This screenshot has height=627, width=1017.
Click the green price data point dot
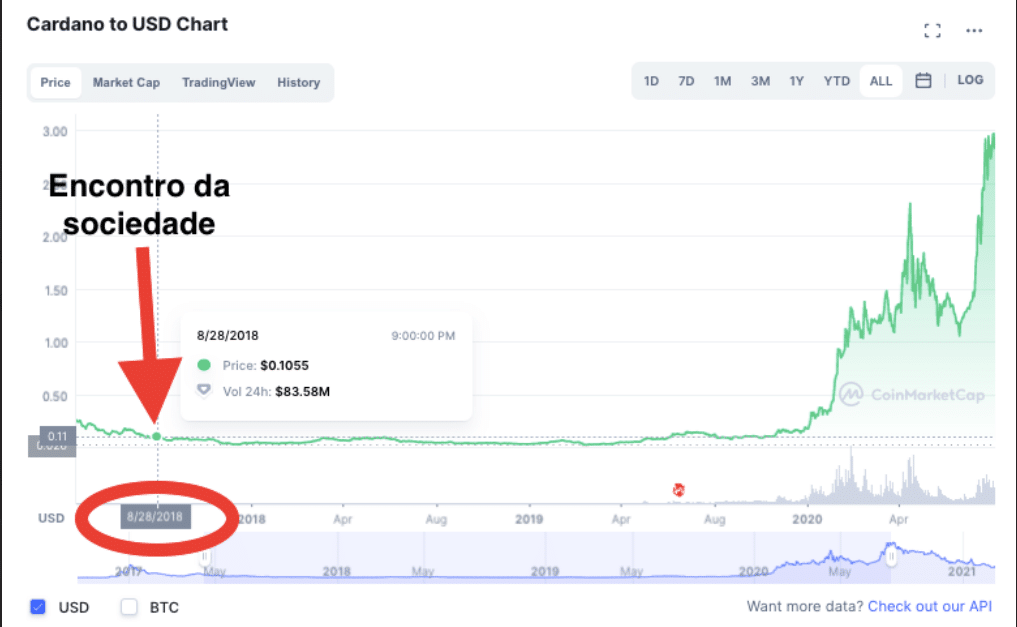(156, 436)
